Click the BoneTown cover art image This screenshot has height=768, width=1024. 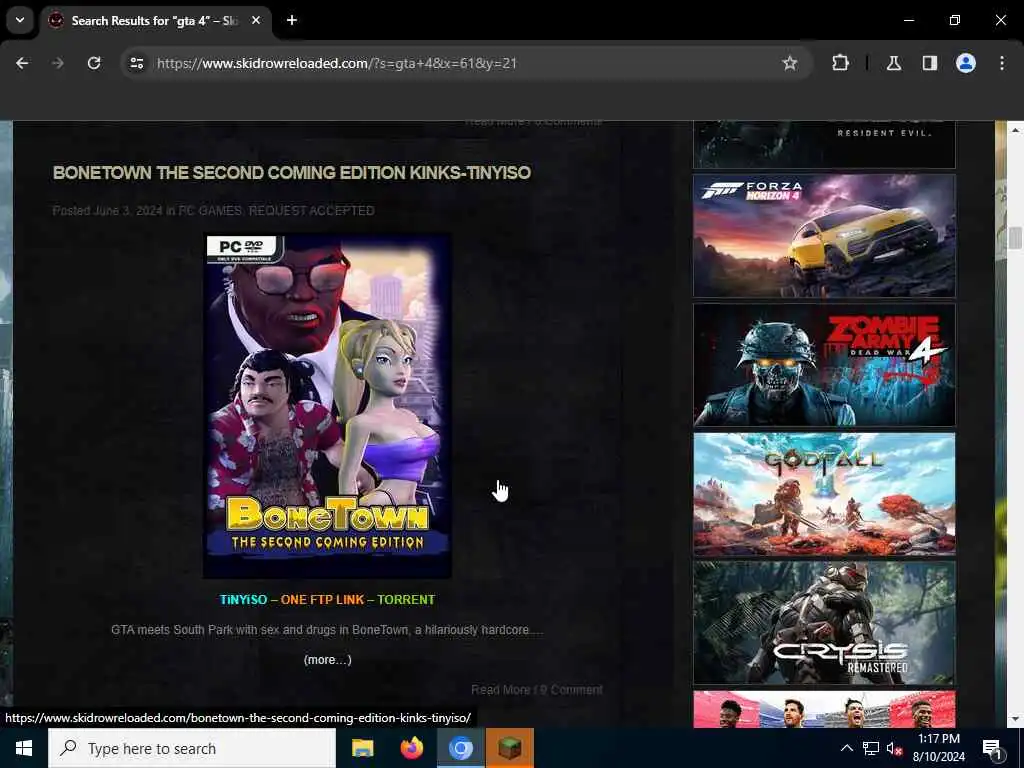(327, 406)
